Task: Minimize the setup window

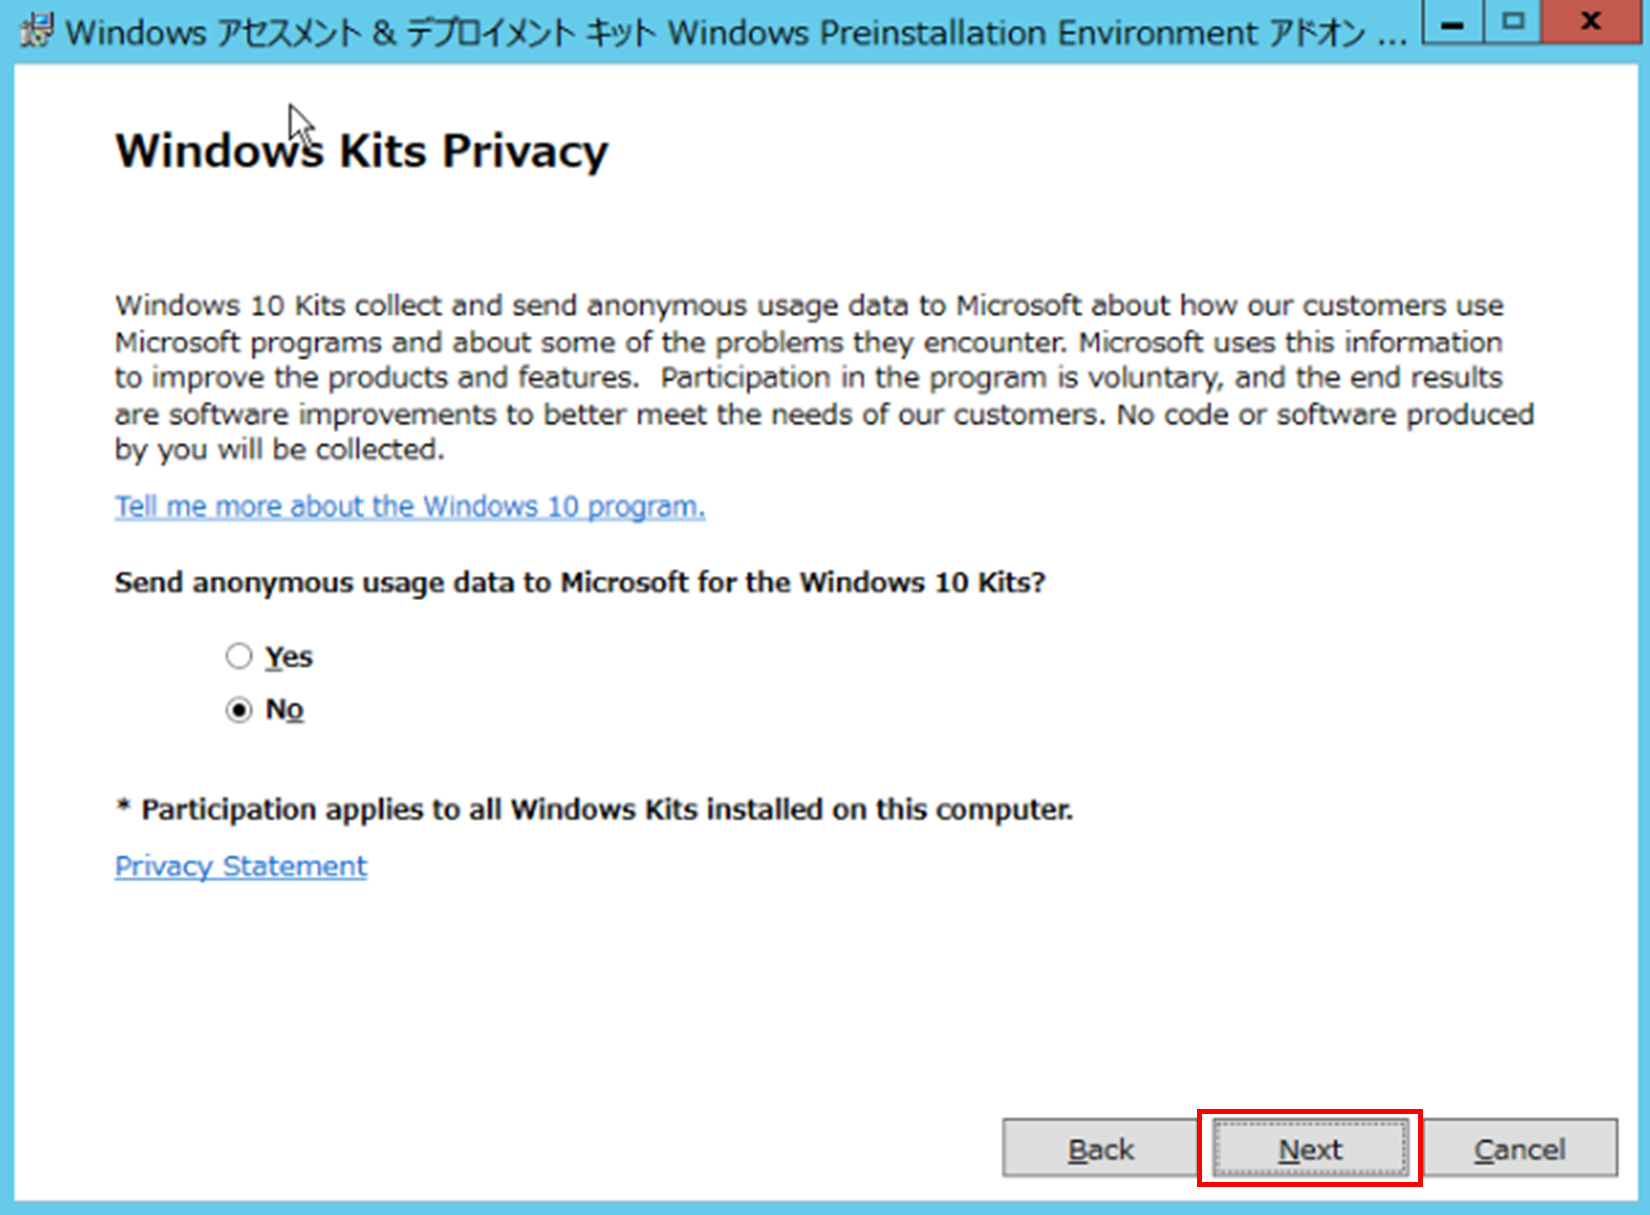Action: click(1454, 22)
